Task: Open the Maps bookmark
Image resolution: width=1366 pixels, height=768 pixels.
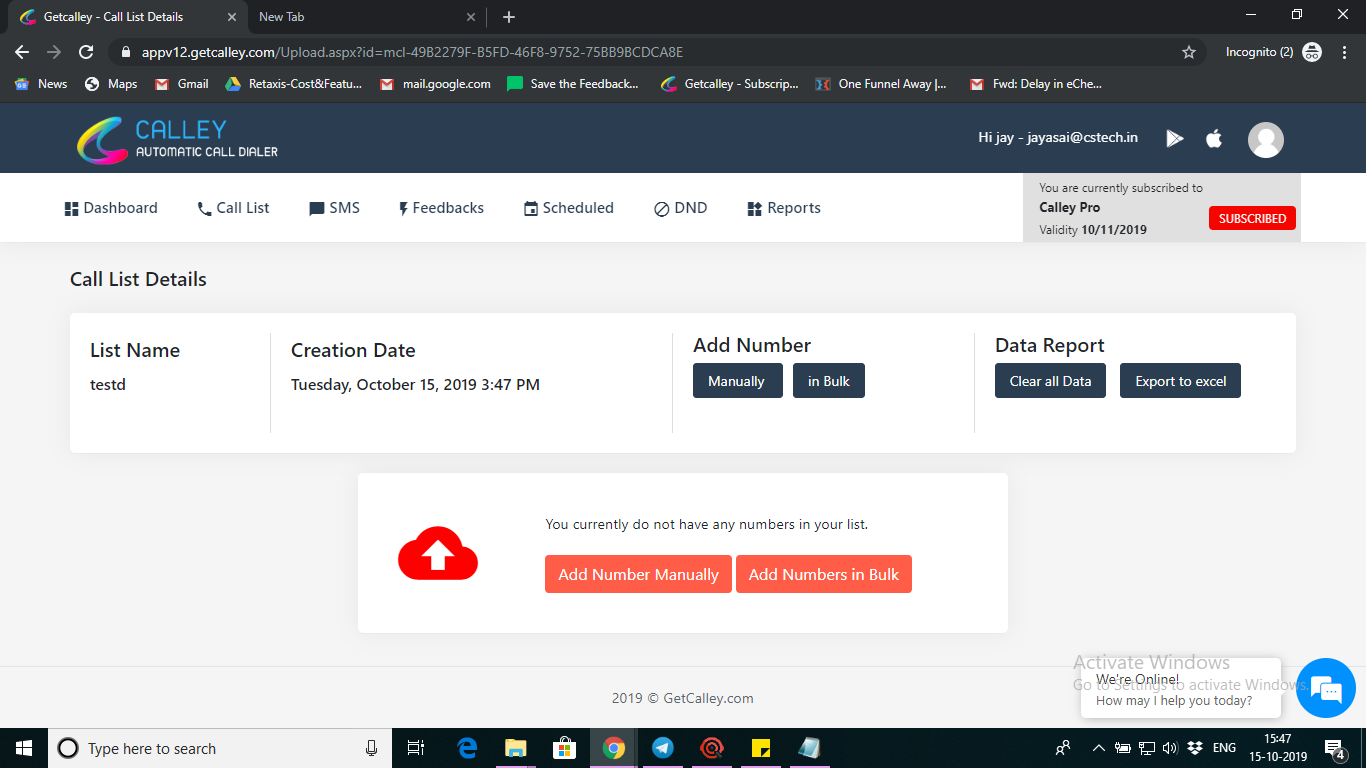Action: pyautogui.click(x=111, y=84)
